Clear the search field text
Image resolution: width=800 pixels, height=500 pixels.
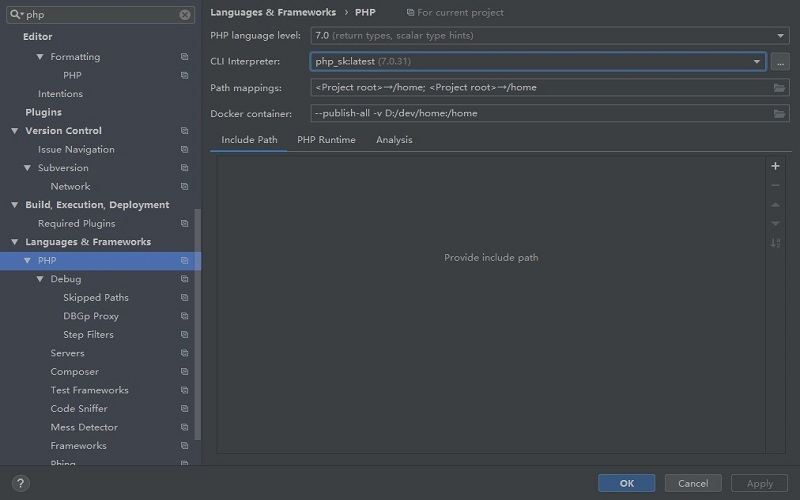tap(185, 15)
